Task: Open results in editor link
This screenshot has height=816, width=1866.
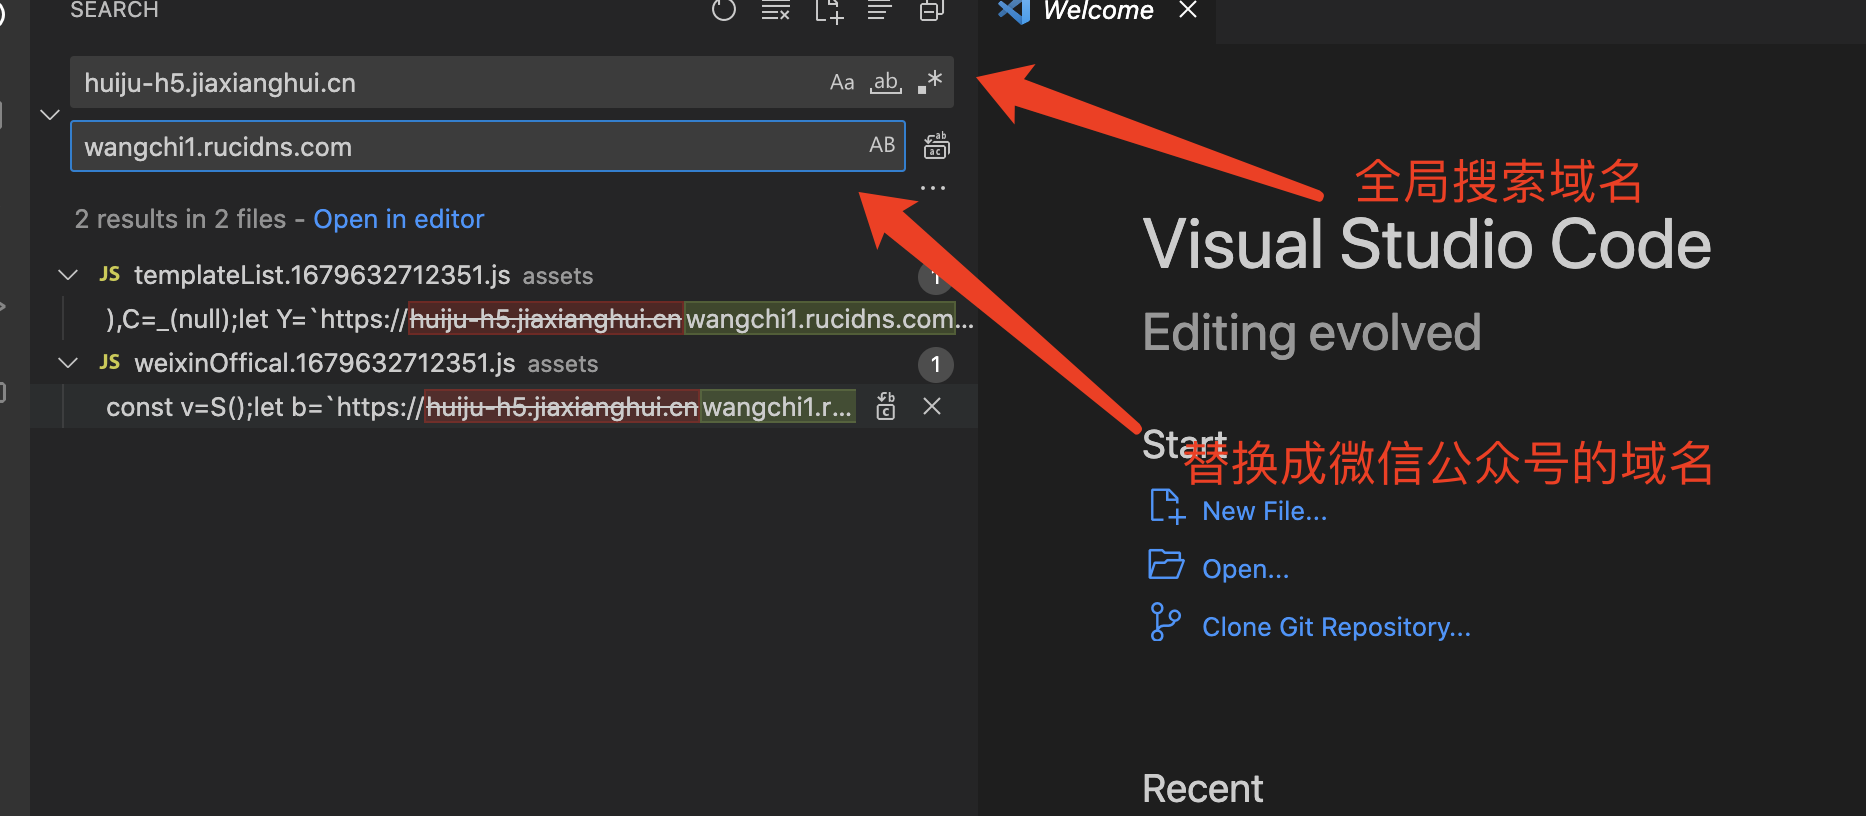Action: (399, 219)
